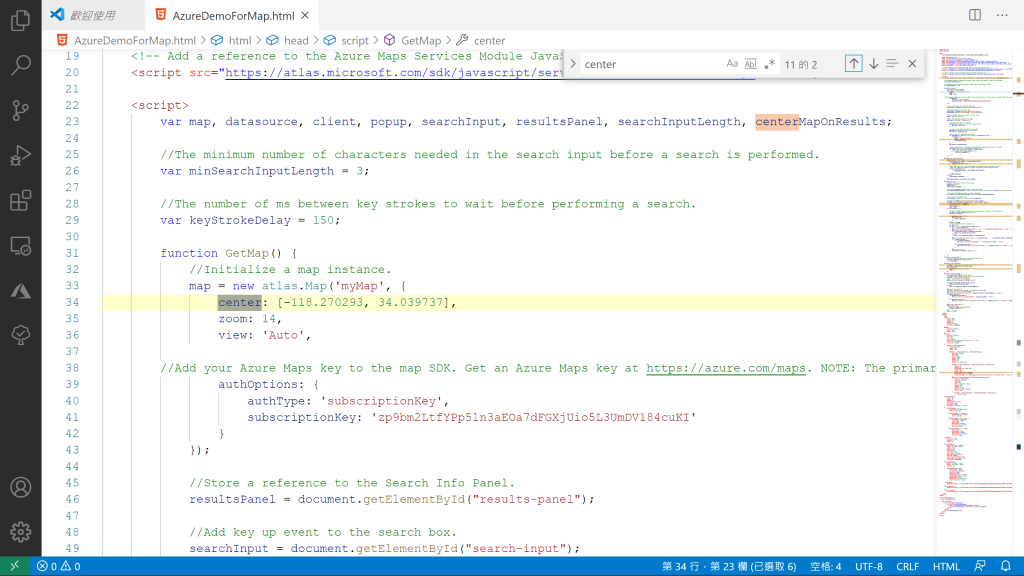Image resolution: width=1024 pixels, height=576 pixels.
Task: Open the head breadcrumb dropdown
Action: [296, 40]
